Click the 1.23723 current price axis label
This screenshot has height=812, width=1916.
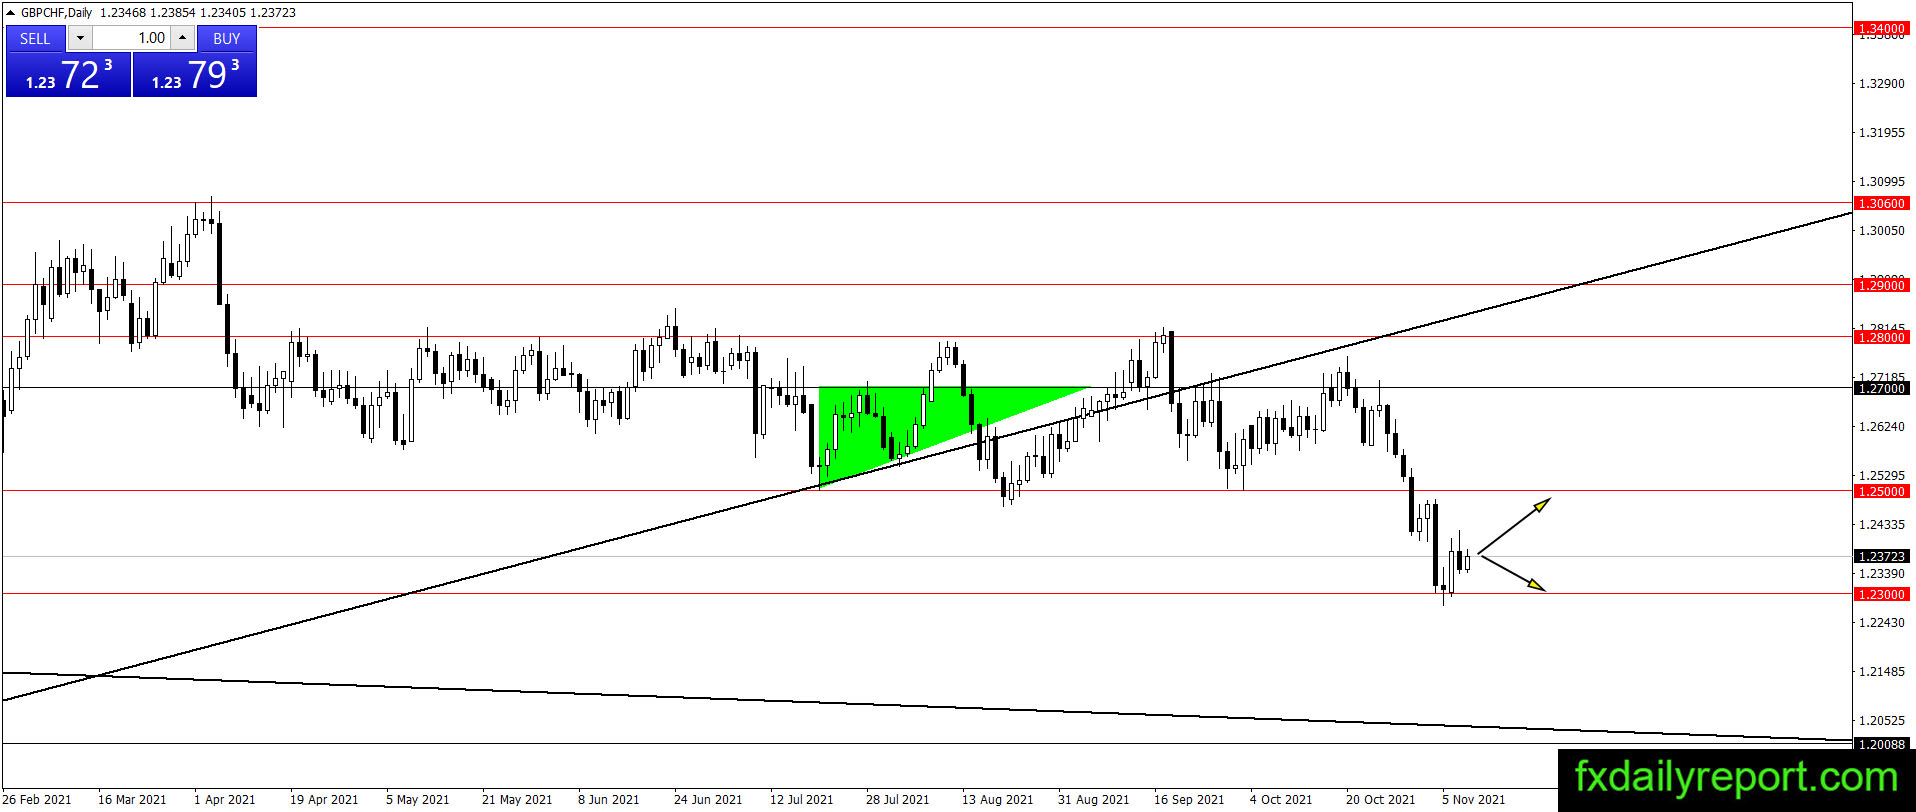point(1881,556)
